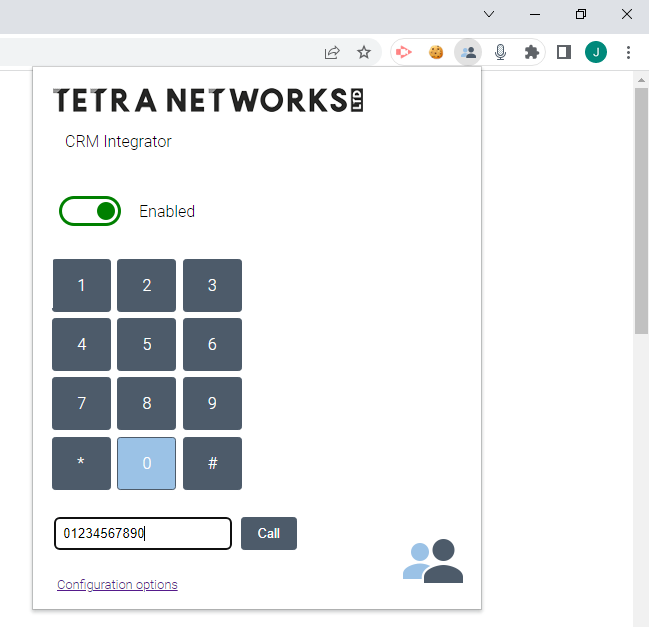
Task: Tap dialpad key 6
Action: (212, 344)
